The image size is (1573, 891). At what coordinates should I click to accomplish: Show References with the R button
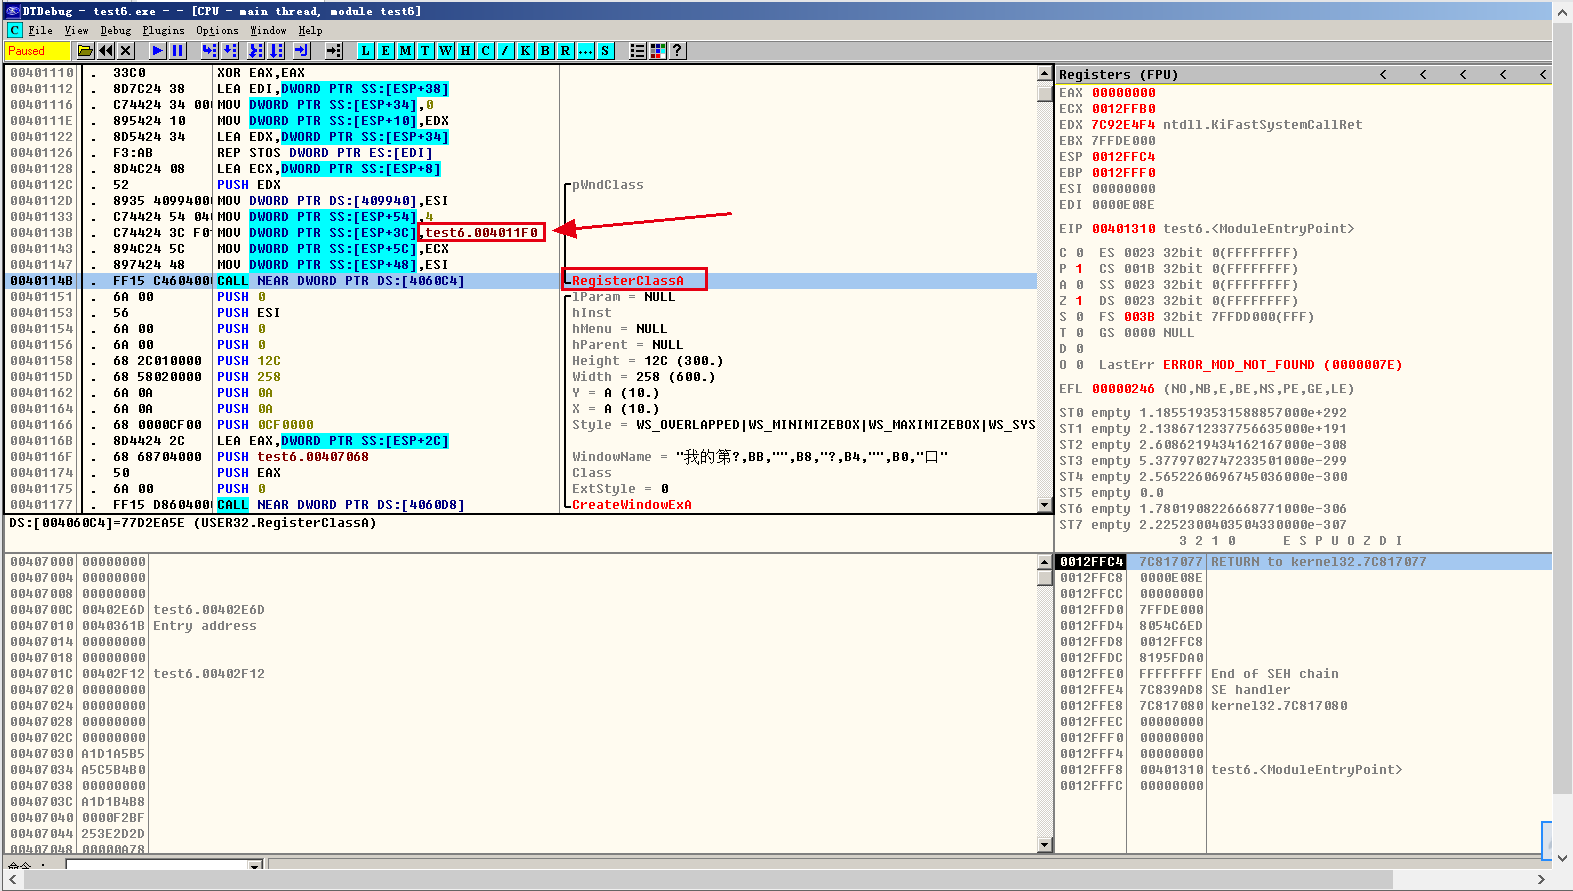[566, 51]
